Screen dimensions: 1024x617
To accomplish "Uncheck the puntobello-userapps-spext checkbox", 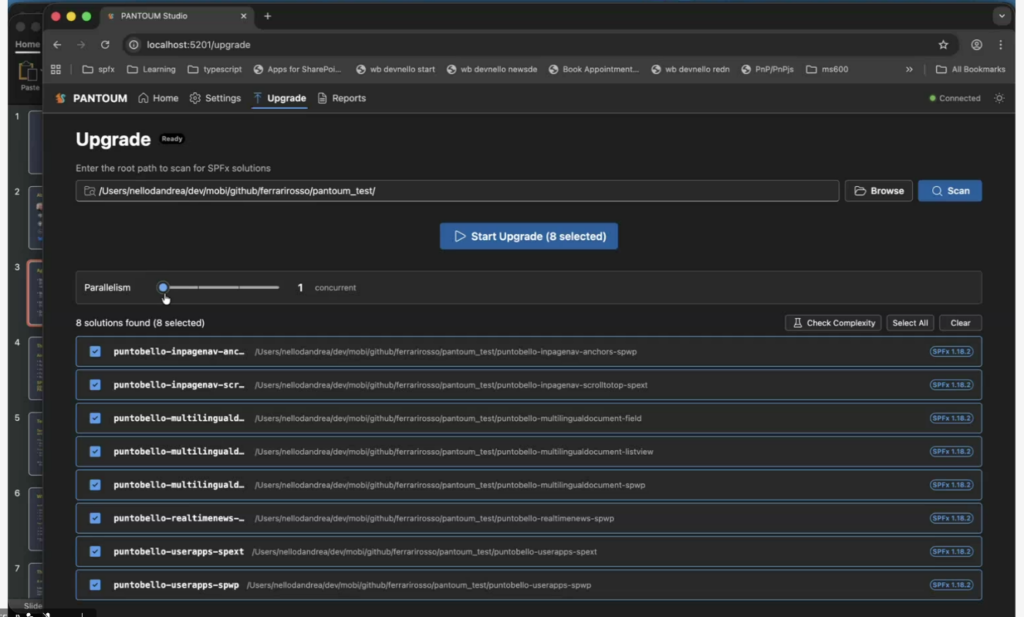I will [x=95, y=551].
